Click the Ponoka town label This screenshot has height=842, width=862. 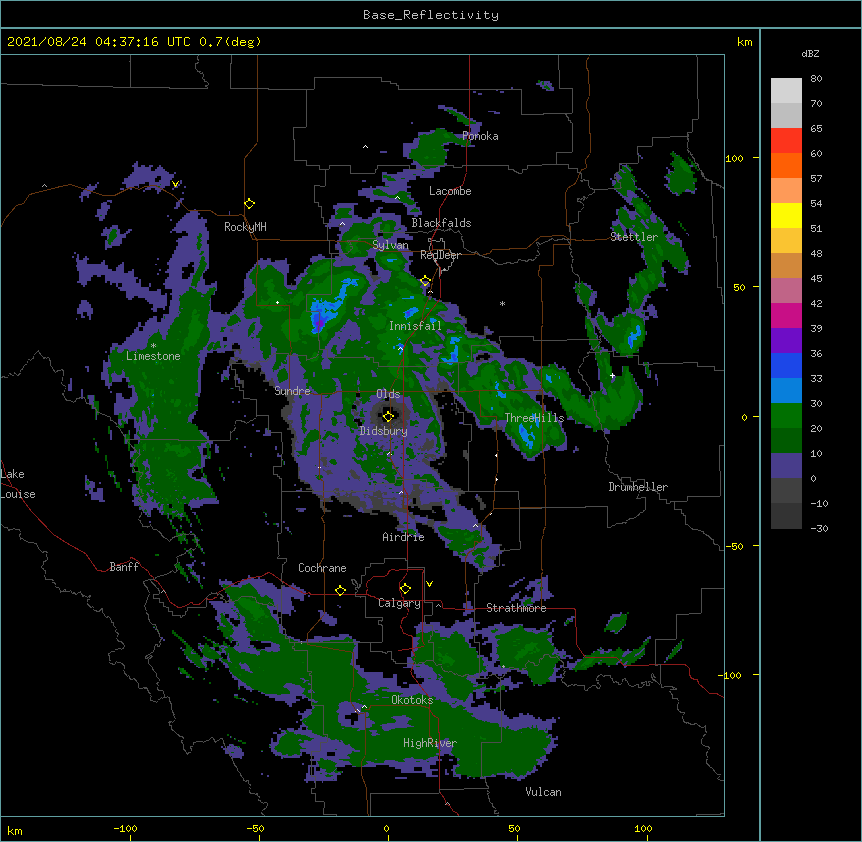(x=480, y=136)
